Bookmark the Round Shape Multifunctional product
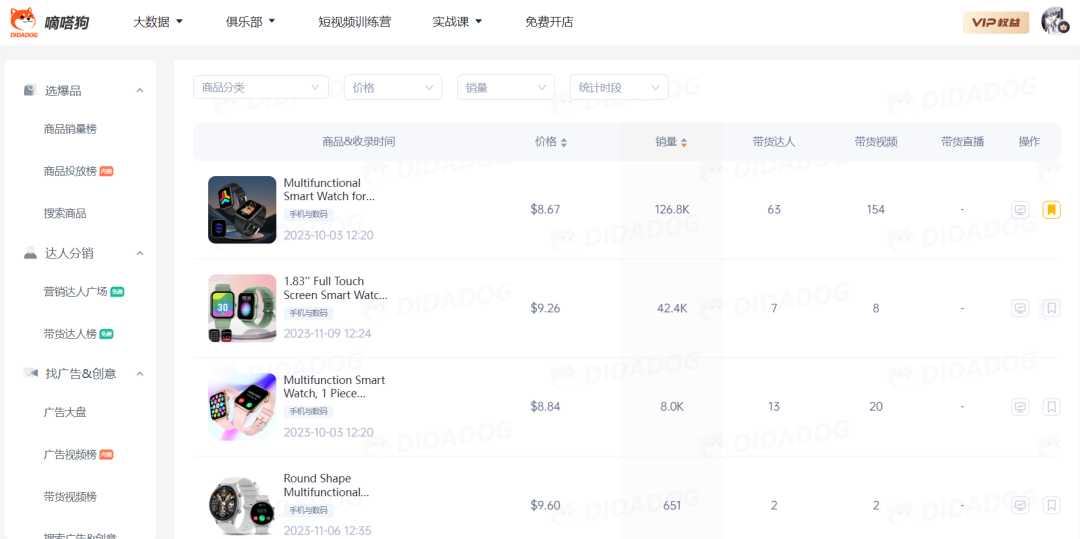 pos(1051,505)
